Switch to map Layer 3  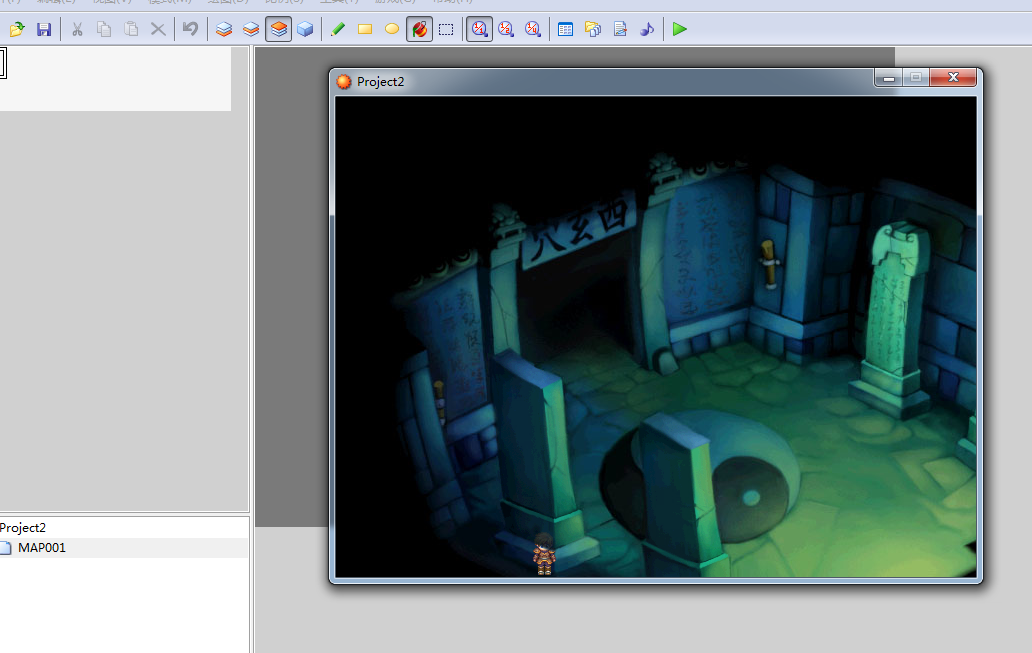(x=278, y=29)
